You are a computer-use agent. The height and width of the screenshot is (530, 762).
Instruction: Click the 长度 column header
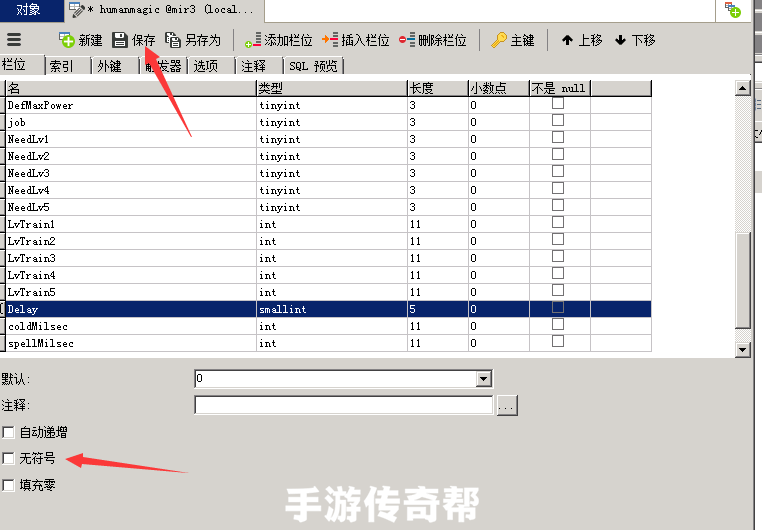pos(438,88)
